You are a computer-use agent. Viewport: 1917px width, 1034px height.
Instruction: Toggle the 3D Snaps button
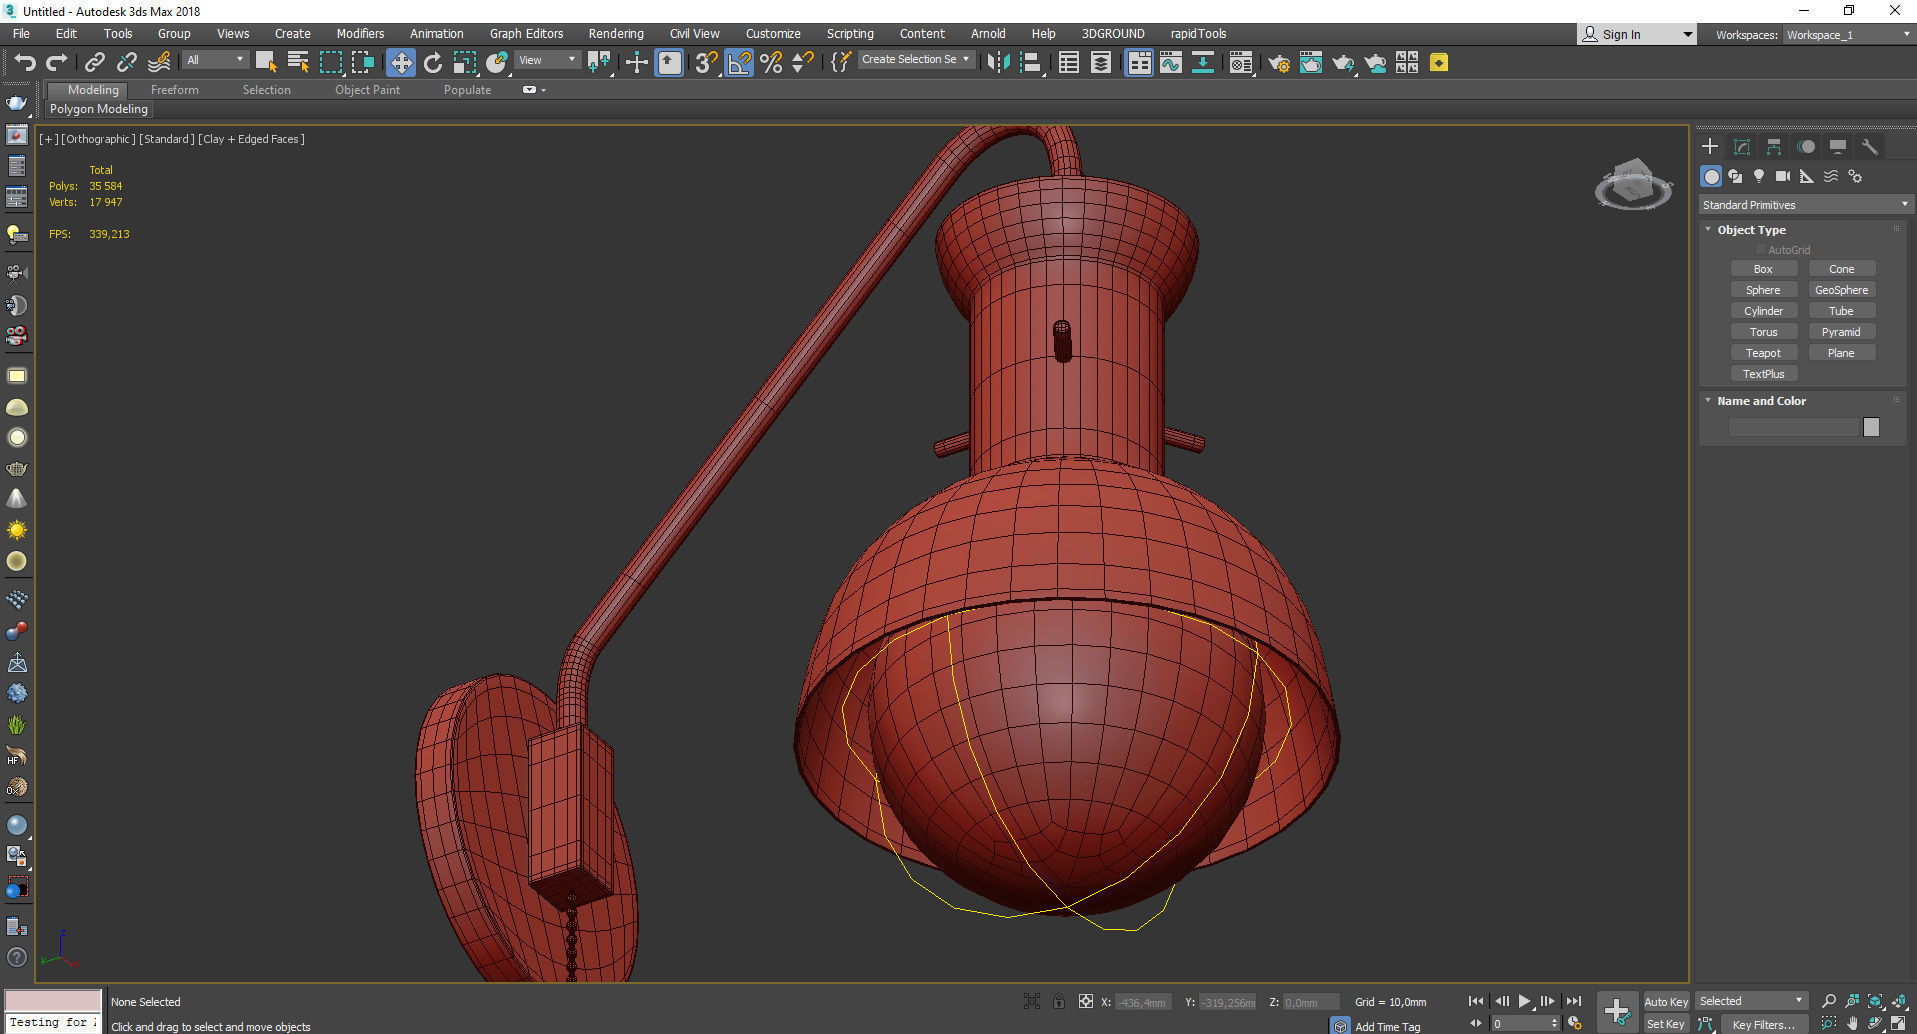(x=706, y=63)
